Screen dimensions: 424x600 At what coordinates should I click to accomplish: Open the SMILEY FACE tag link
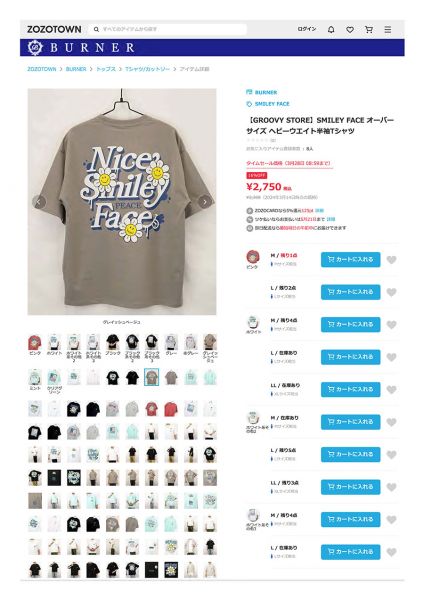point(272,104)
